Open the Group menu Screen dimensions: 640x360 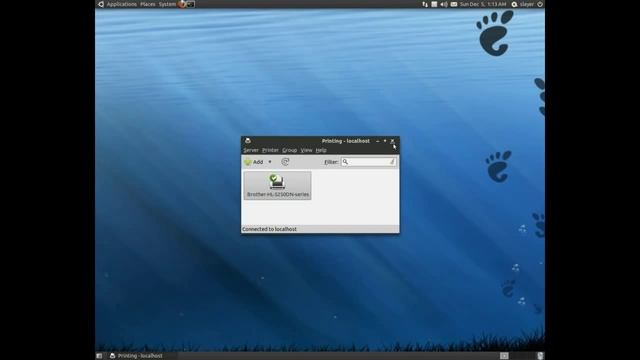pos(289,150)
